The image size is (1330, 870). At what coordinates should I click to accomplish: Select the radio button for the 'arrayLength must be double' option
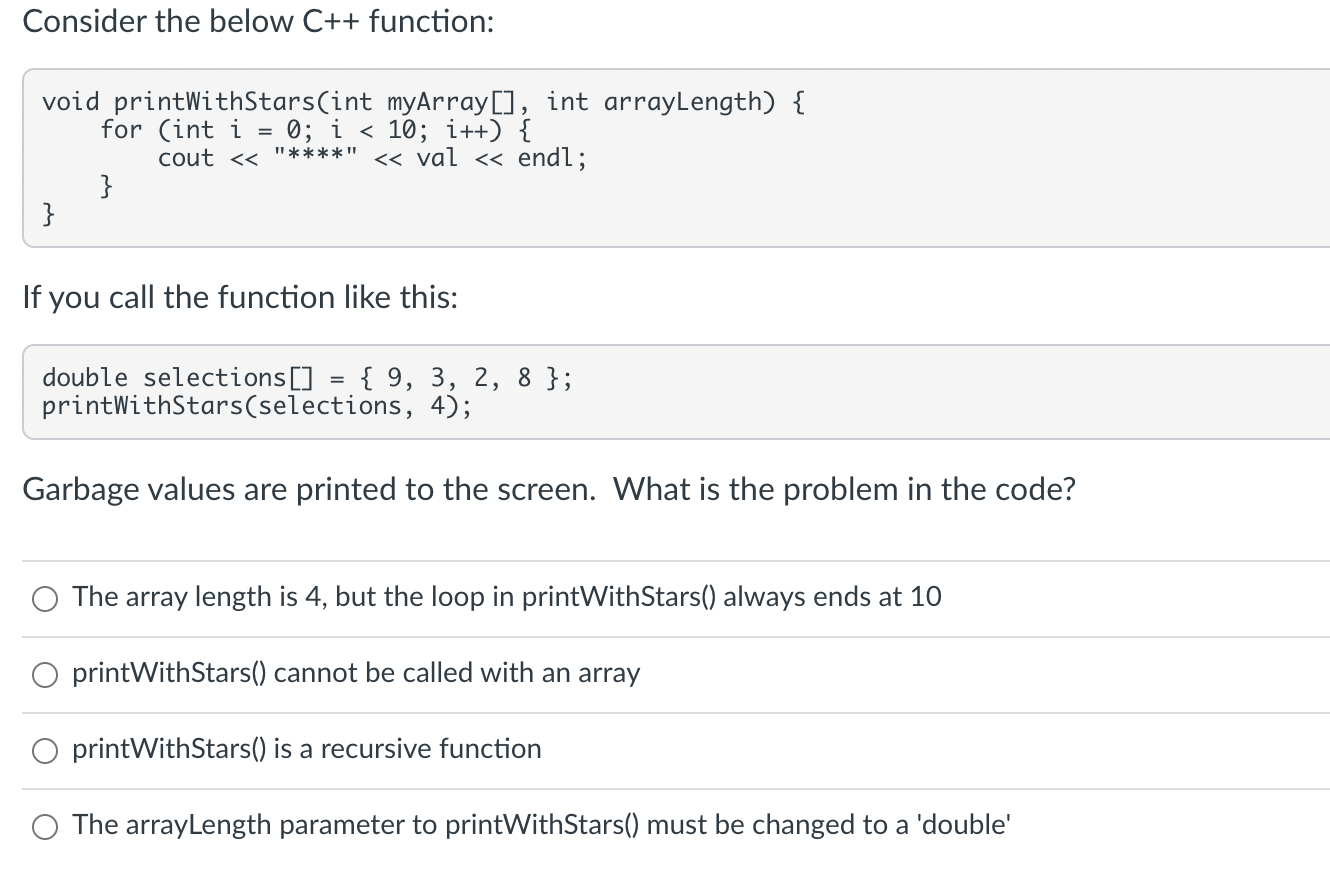[44, 826]
